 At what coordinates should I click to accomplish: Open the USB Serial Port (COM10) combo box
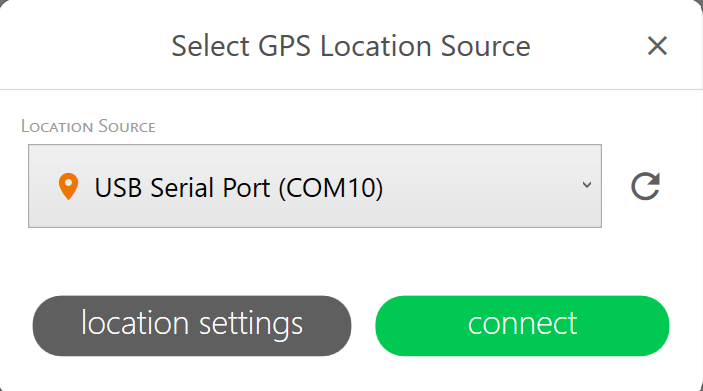(315, 186)
